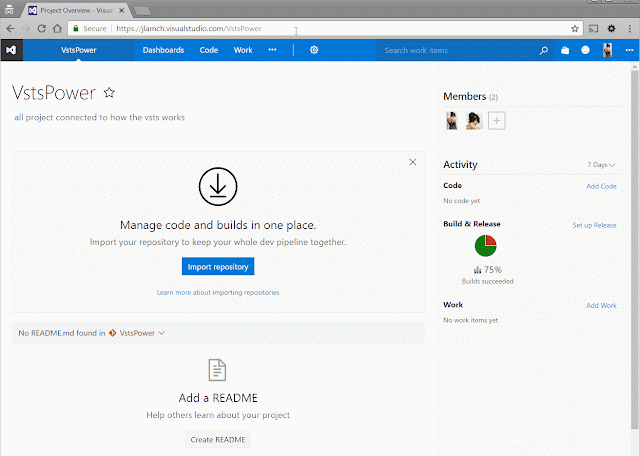Click the cast icon in the browser toolbar
This screenshot has height=456, width=640.
pyautogui.click(x=593, y=29)
